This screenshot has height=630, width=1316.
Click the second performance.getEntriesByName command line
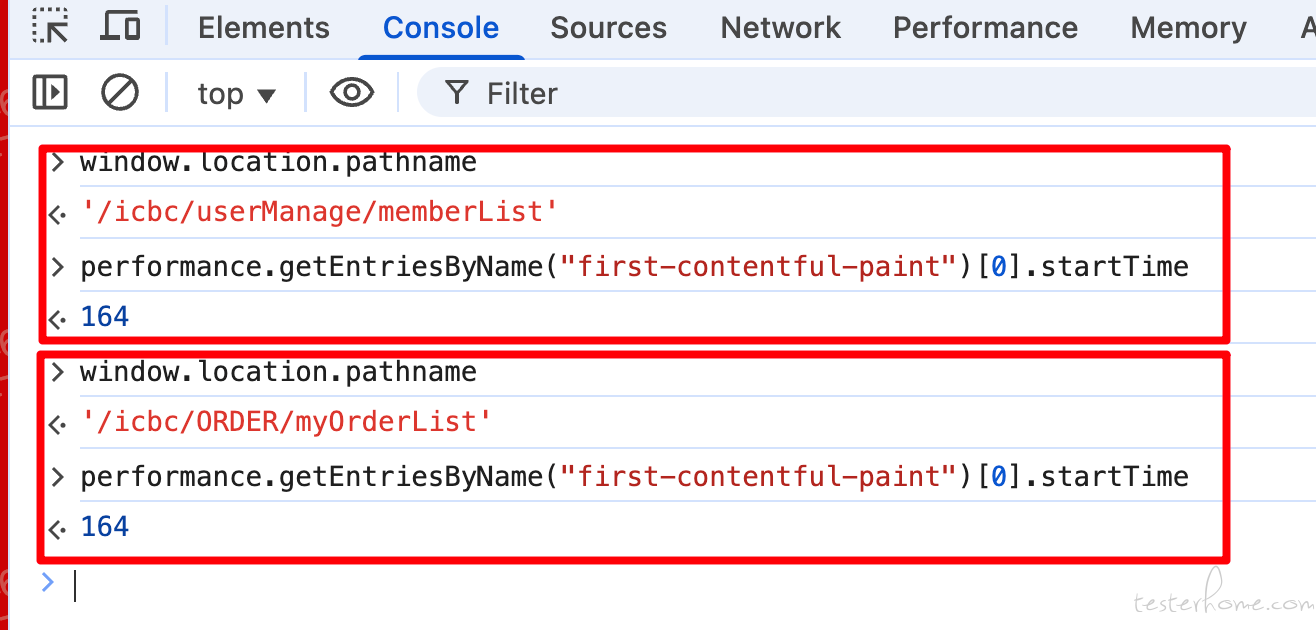(634, 476)
